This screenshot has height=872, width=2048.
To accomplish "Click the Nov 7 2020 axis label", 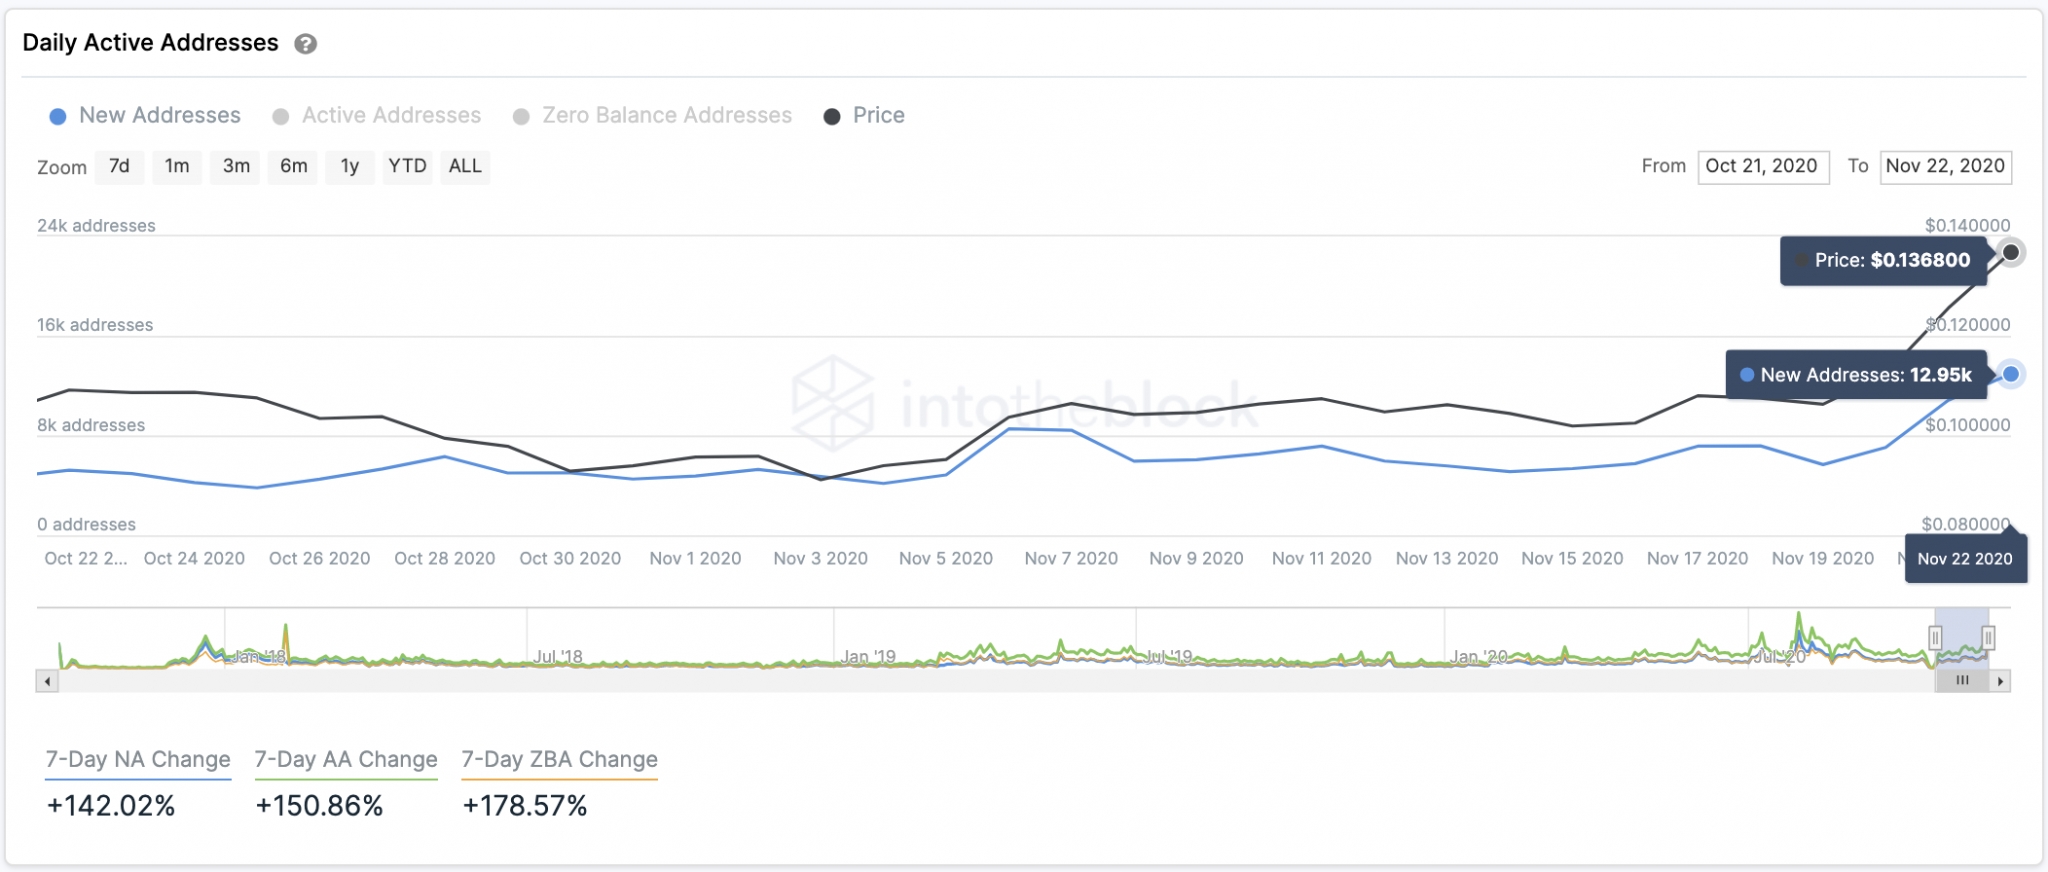I will coord(1071,559).
